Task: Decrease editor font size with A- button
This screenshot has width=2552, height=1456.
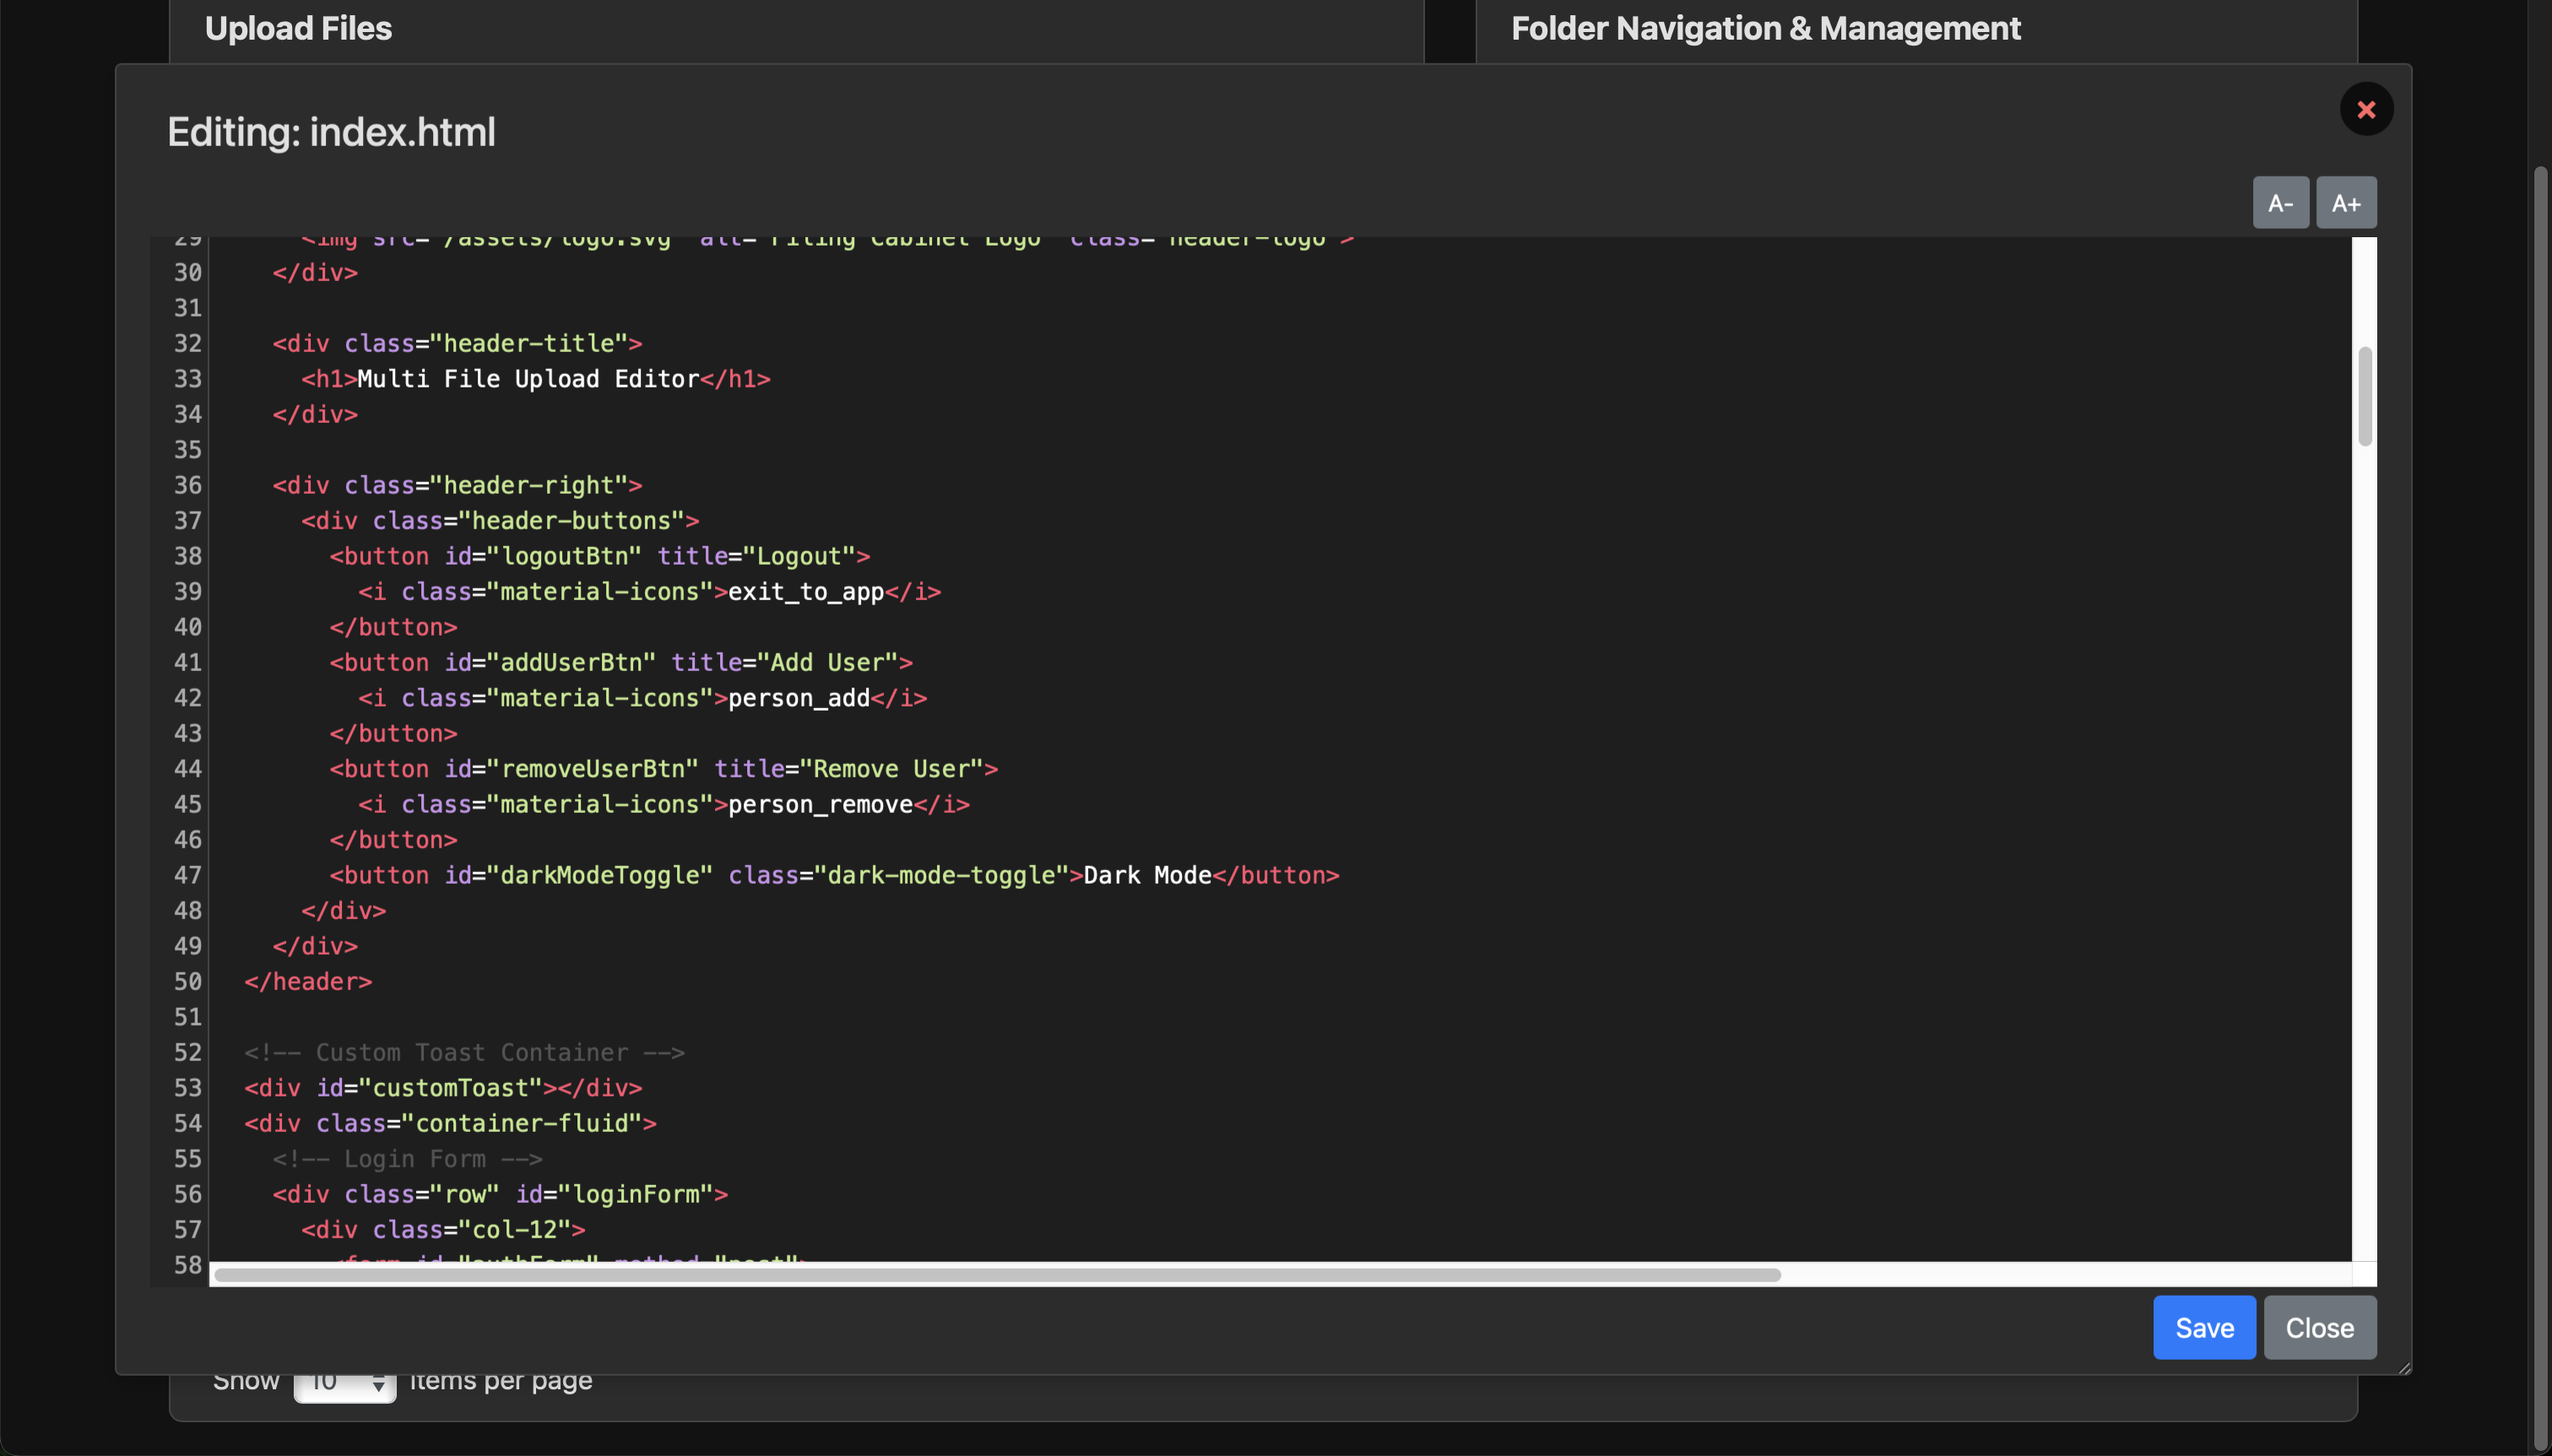Action: pyautogui.click(x=2279, y=203)
